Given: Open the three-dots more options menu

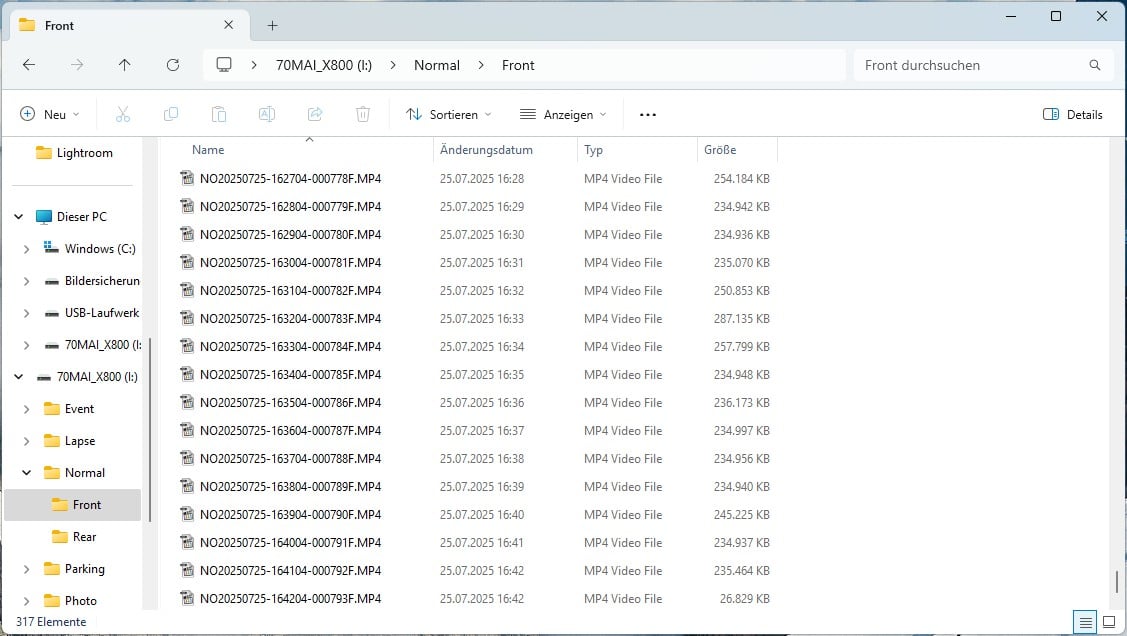Looking at the screenshot, I should (648, 115).
